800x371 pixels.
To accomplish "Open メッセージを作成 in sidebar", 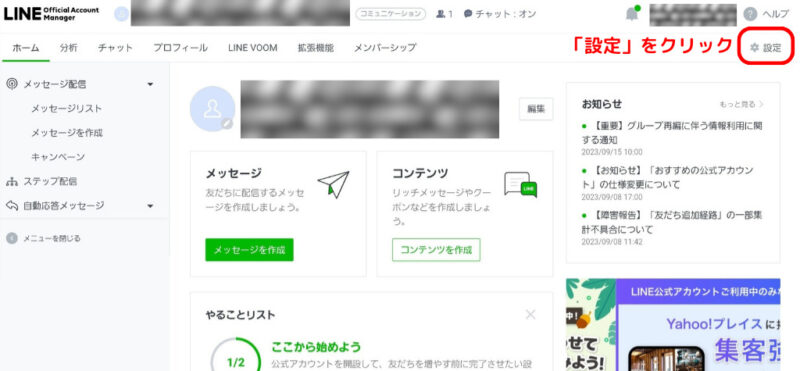I will click(67, 133).
